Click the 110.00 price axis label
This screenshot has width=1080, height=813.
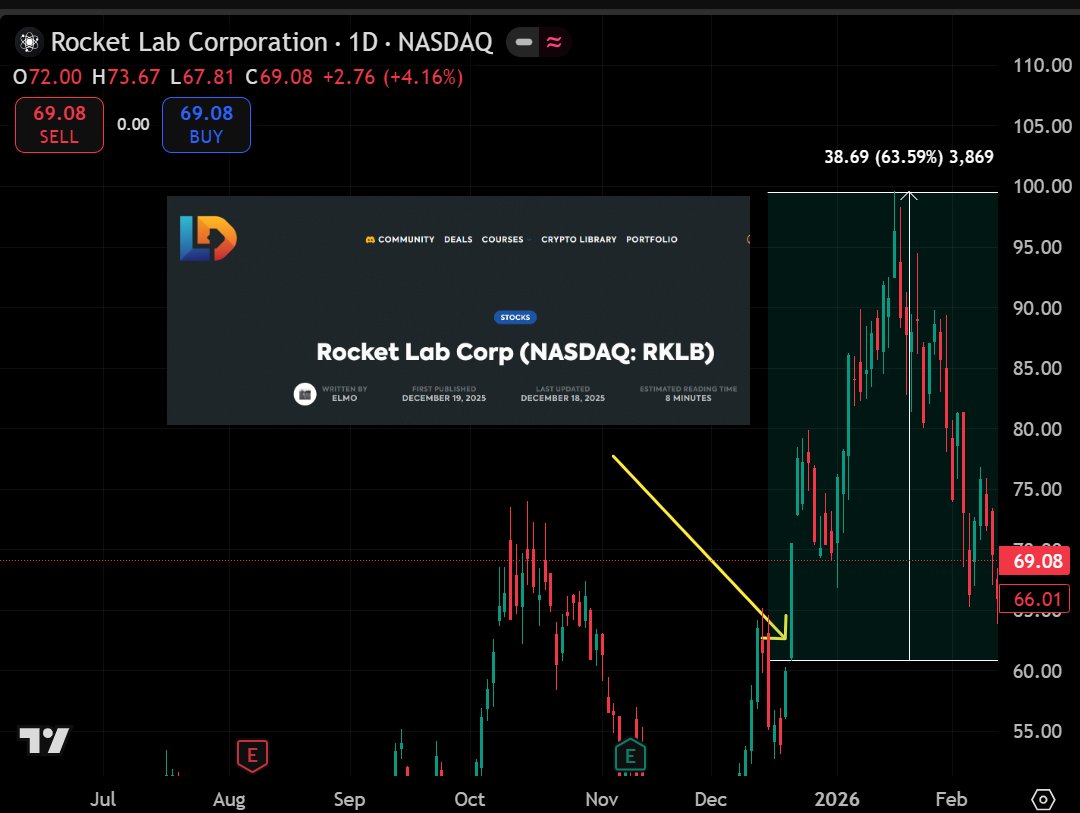point(1042,65)
